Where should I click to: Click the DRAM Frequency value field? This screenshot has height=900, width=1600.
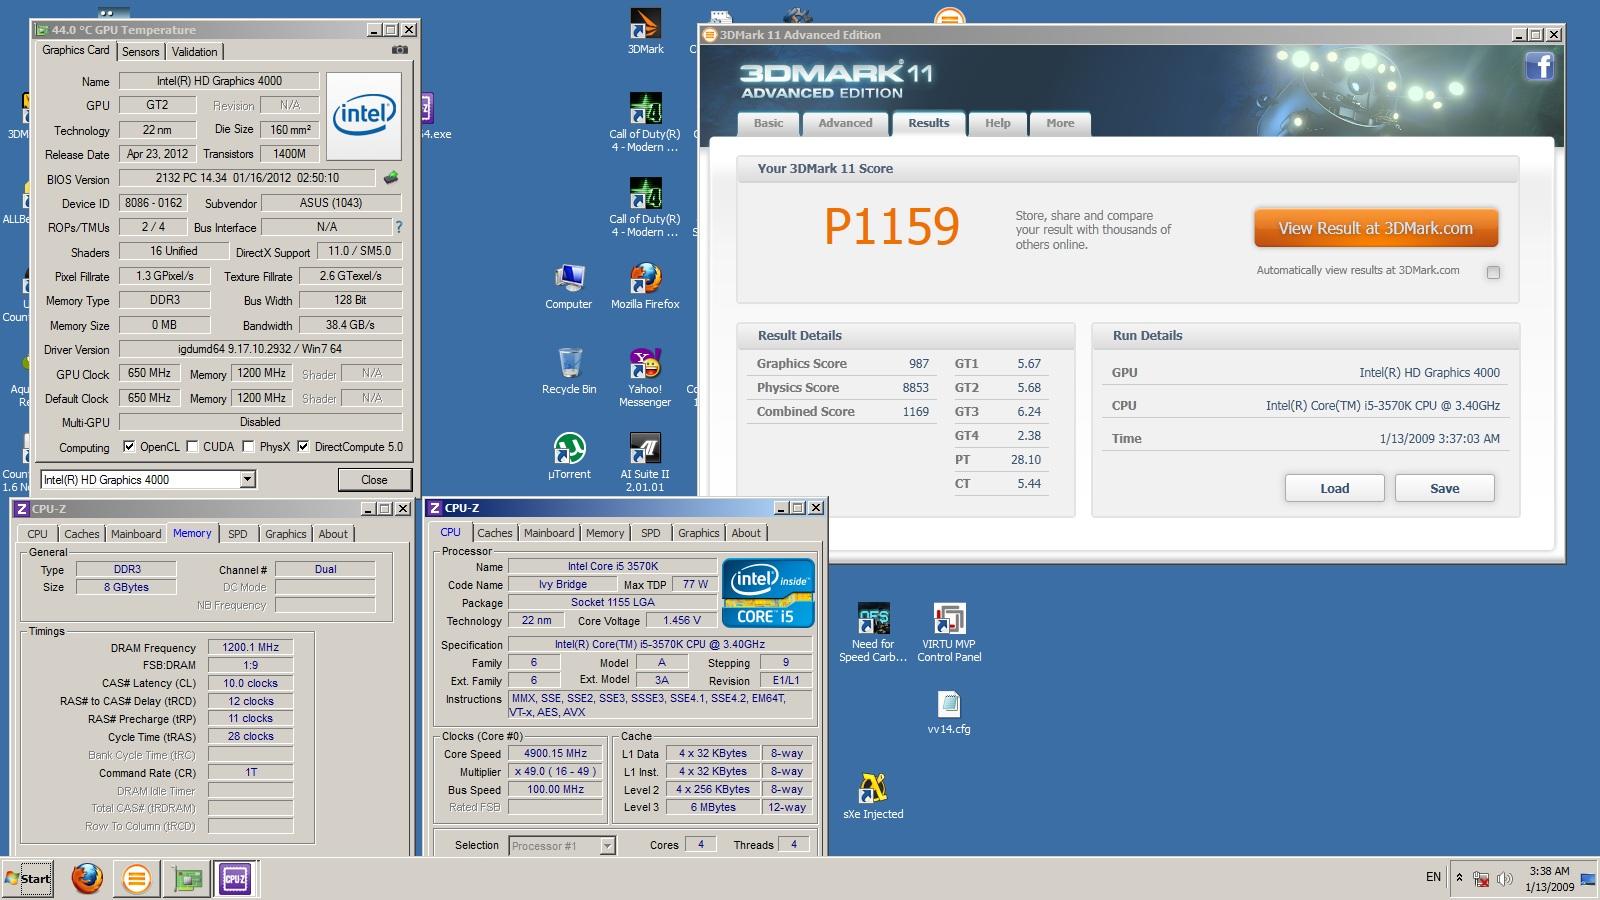click(x=250, y=648)
